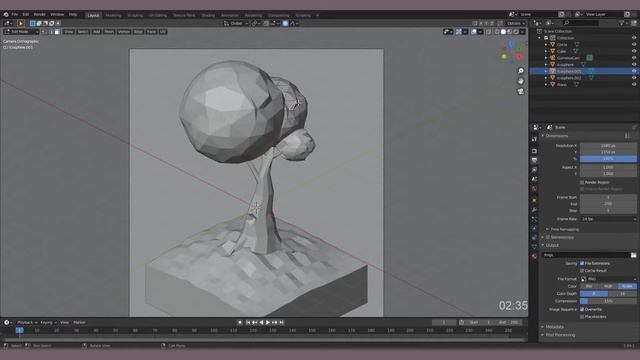Switch to the Modeling workspace tab

point(113,15)
